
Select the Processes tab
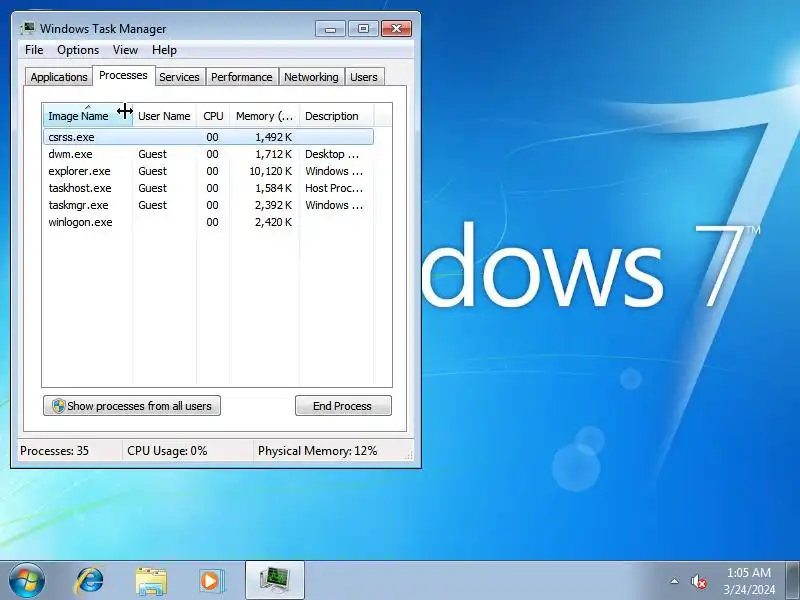(x=123, y=75)
